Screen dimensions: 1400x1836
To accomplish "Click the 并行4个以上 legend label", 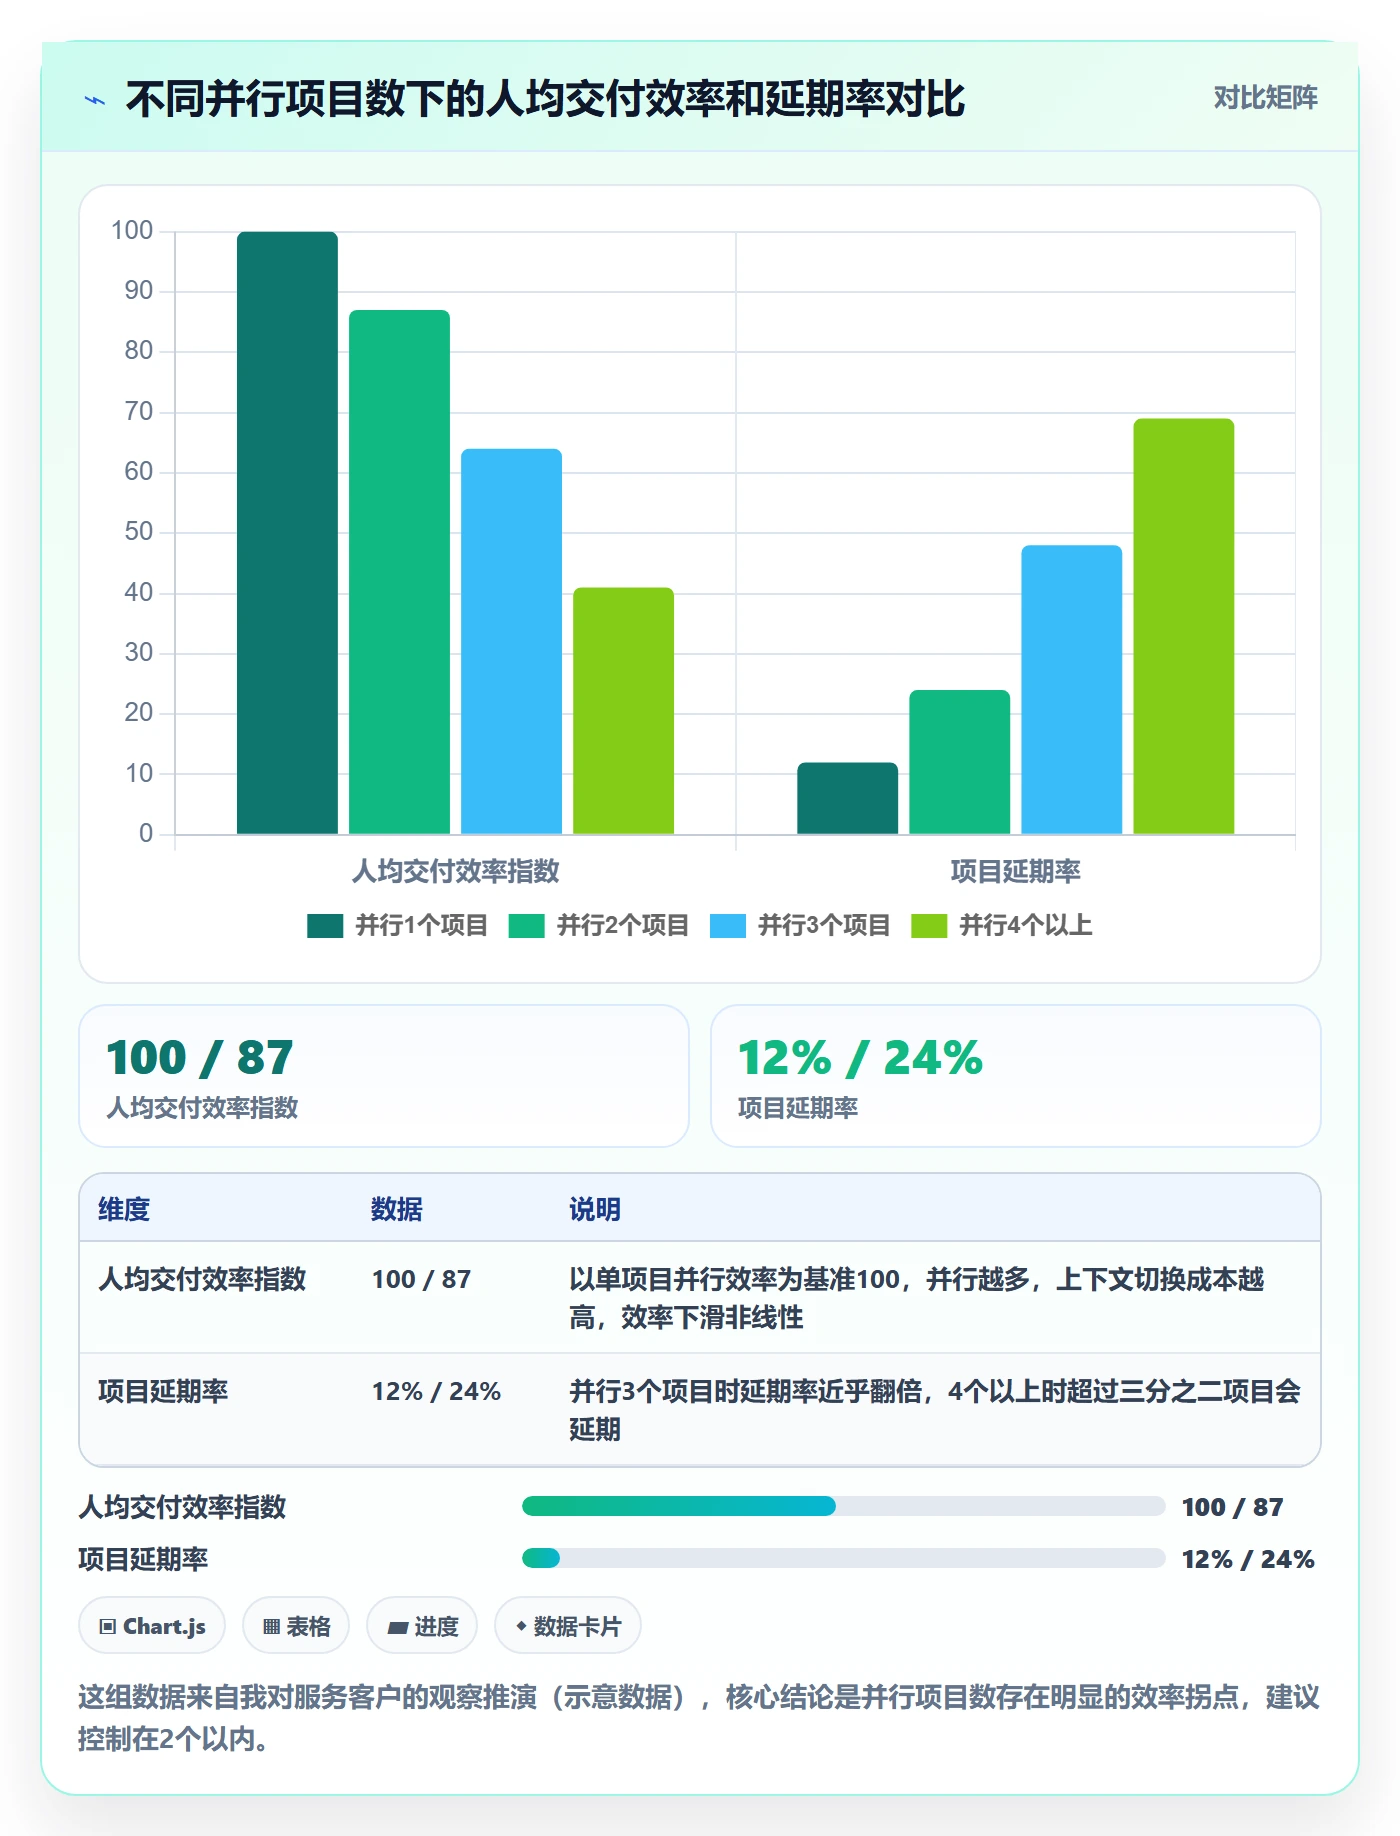I will tap(1025, 926).
